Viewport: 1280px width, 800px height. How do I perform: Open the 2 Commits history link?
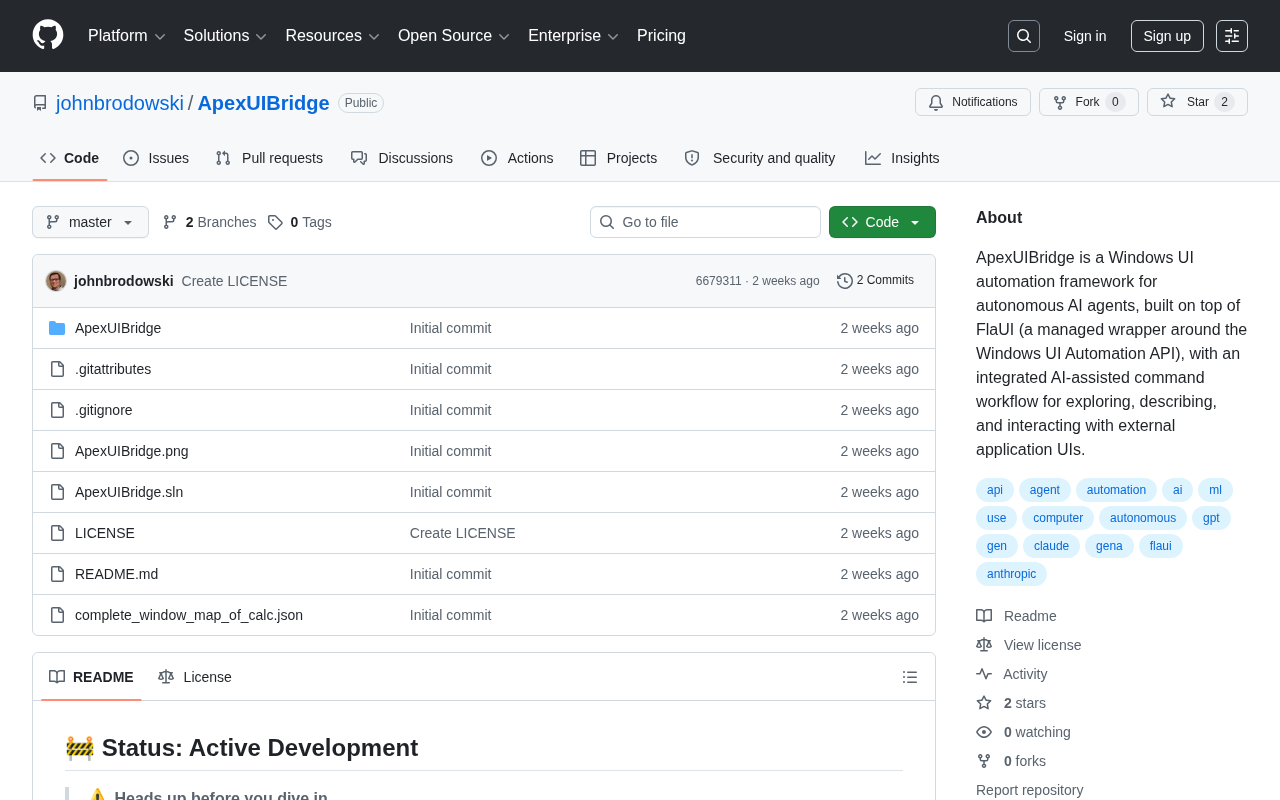pos(876,281)
